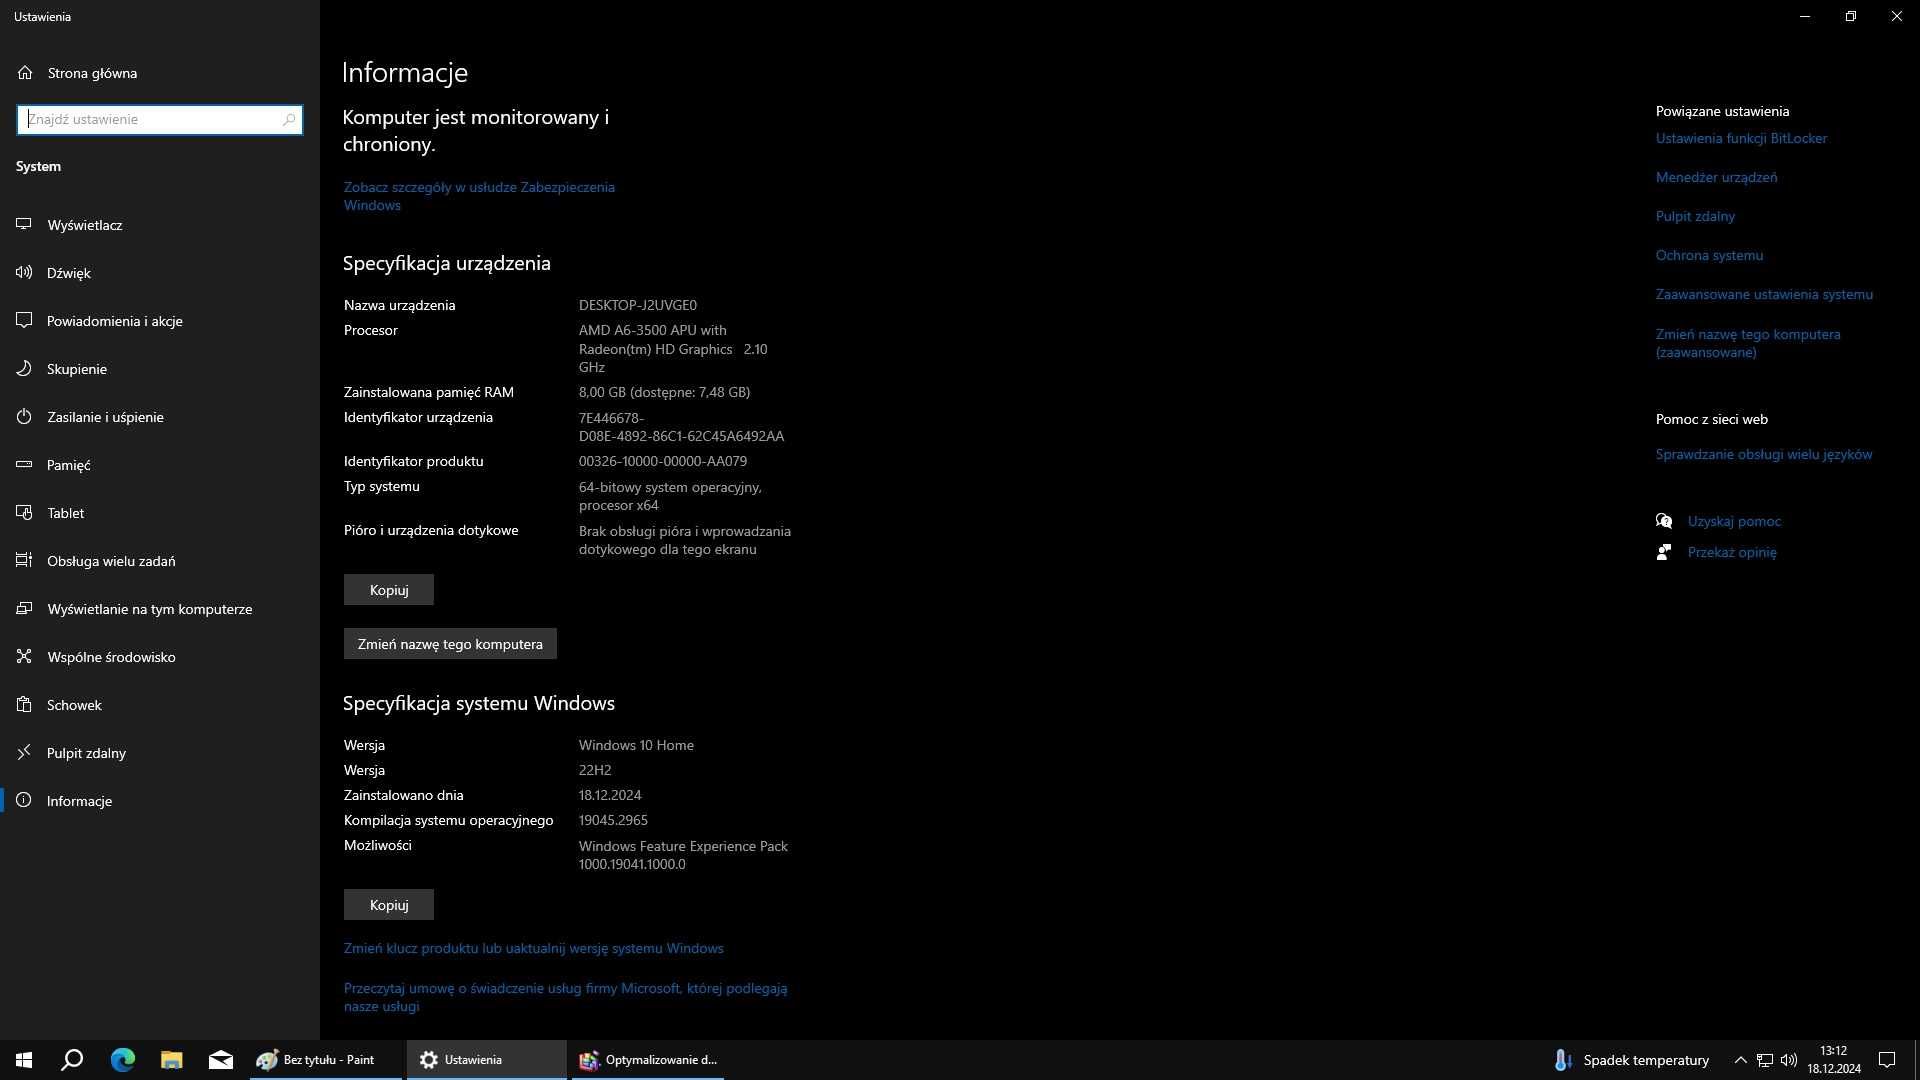The width and height of the screenshot is (1920, 1080).
Task: Select the Skupienie moon icon
Action: coord(24,369)
